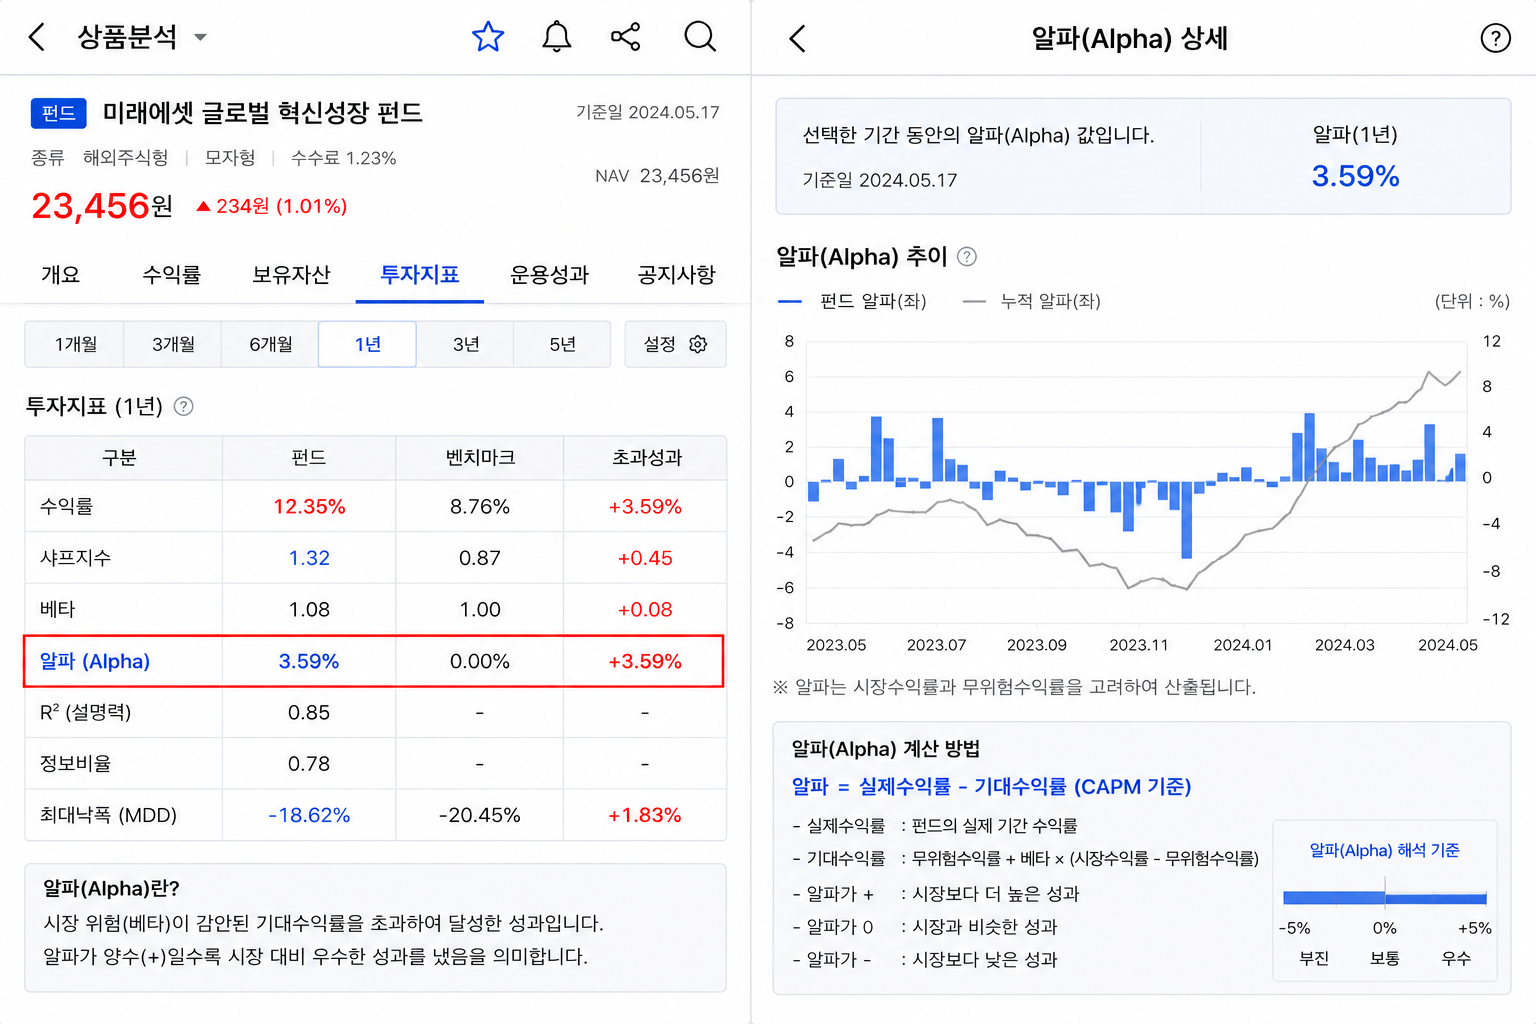The width and height of the screenshot is (1536, 1024).
Task: Select the 1개월 period
Action: pos(75,344)
